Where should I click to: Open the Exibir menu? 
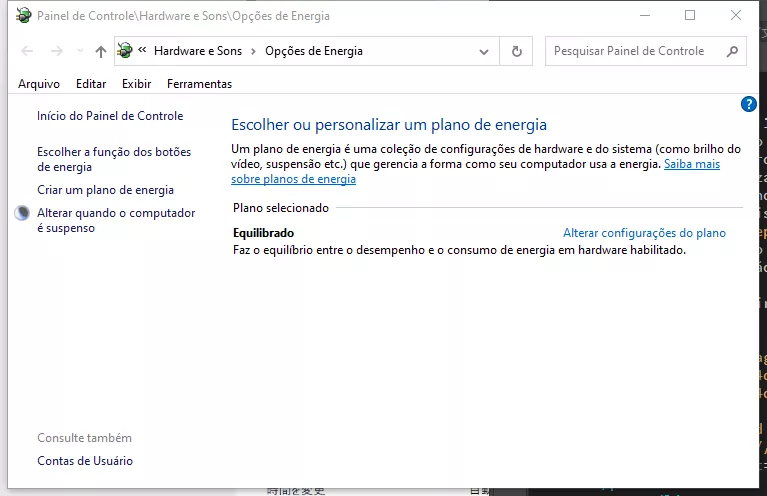click(x=136, y=84)
